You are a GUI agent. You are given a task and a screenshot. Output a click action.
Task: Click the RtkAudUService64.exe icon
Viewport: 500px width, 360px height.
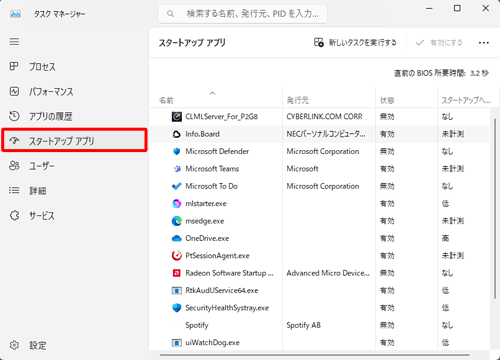click(x=176, y=290)
